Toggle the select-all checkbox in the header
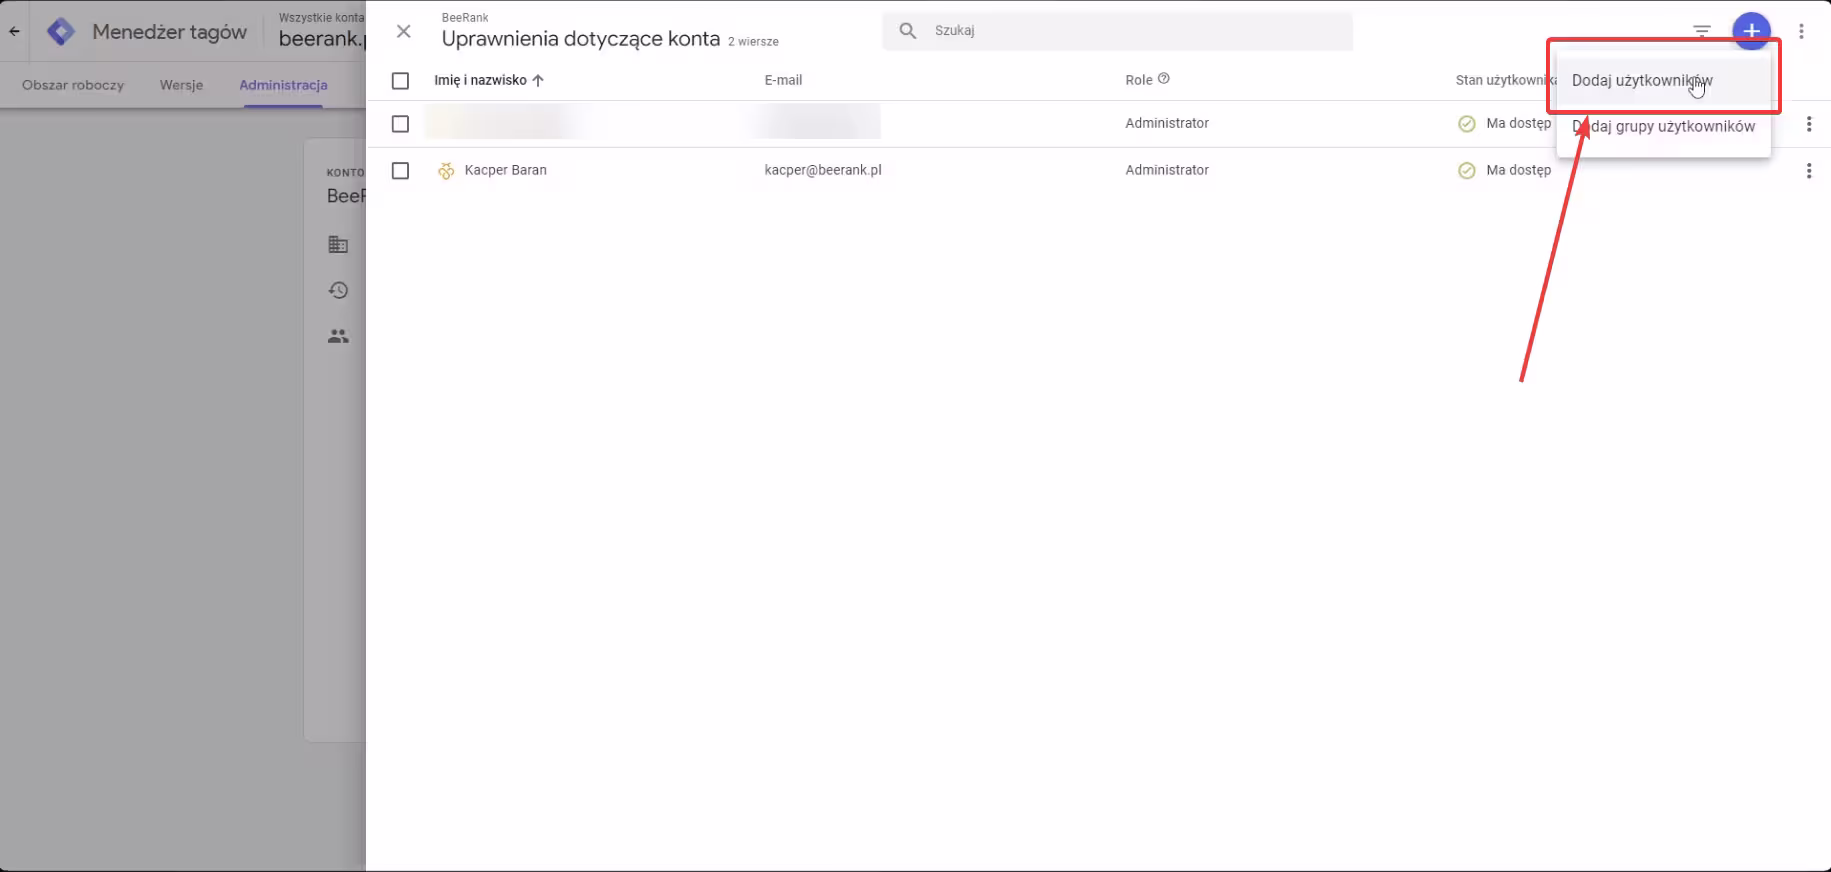 400,81
